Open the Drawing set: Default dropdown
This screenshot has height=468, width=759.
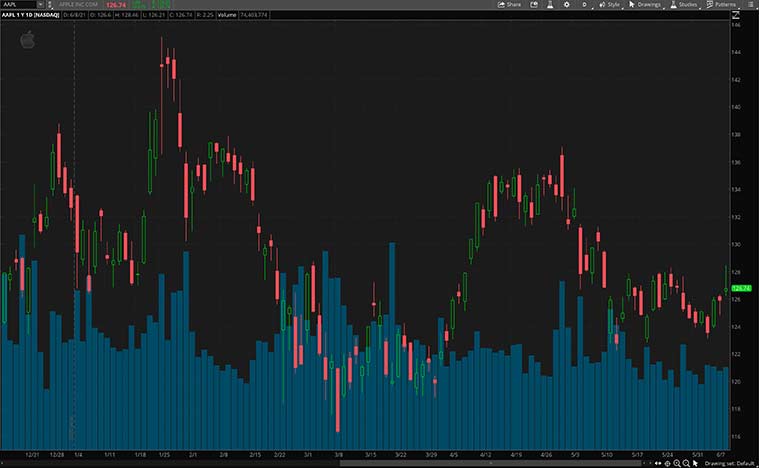(730, 464)
